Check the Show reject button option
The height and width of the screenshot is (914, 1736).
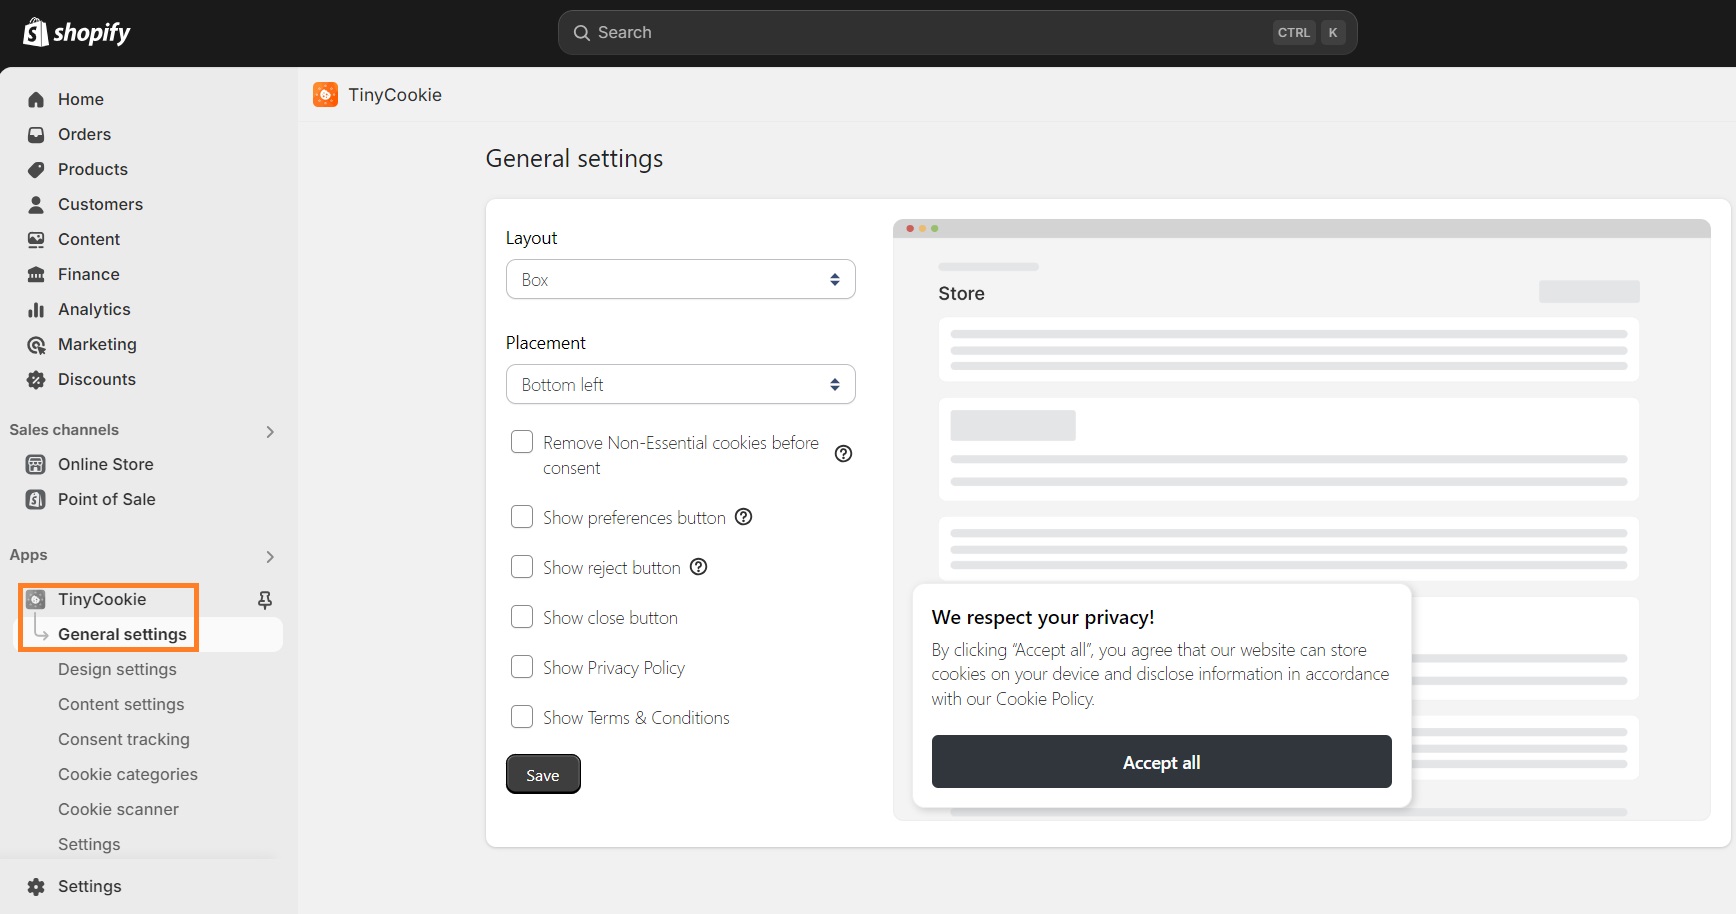[x=521, y=566]
